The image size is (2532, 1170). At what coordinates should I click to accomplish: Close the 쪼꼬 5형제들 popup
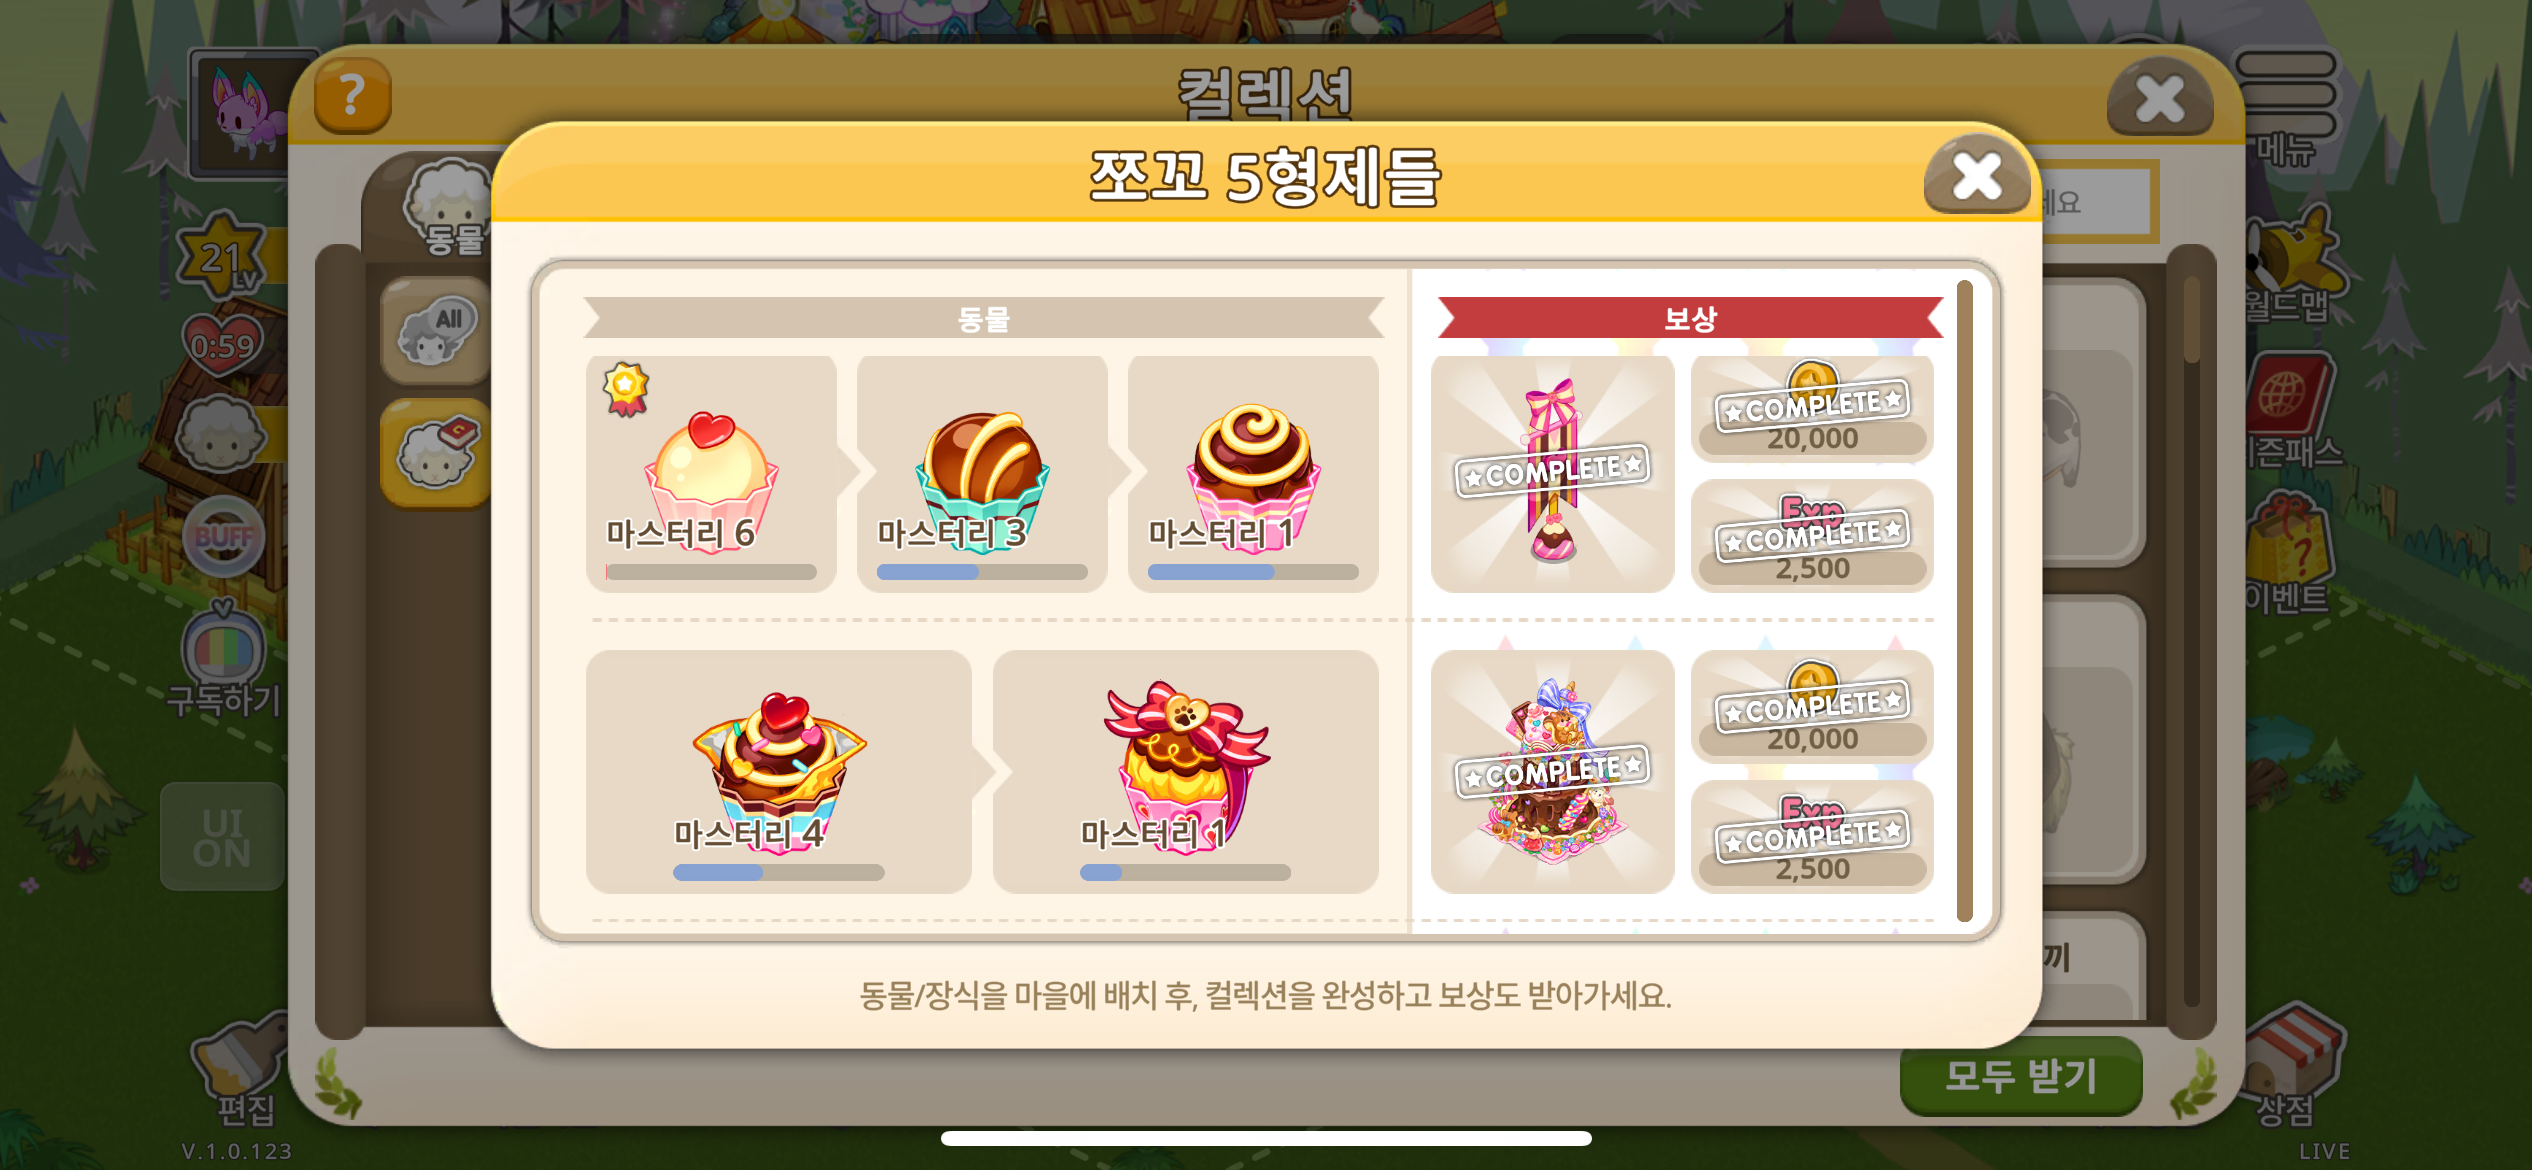pos(1977,175)
